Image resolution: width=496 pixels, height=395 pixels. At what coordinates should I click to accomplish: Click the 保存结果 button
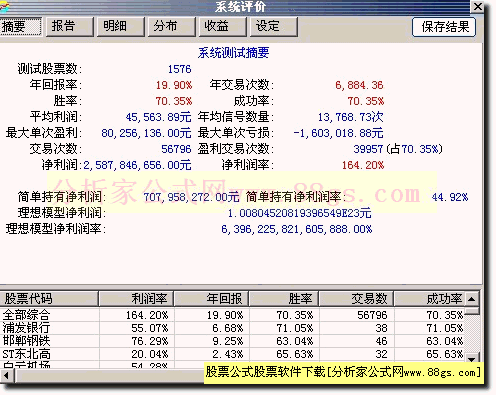[x=444, y=27]
